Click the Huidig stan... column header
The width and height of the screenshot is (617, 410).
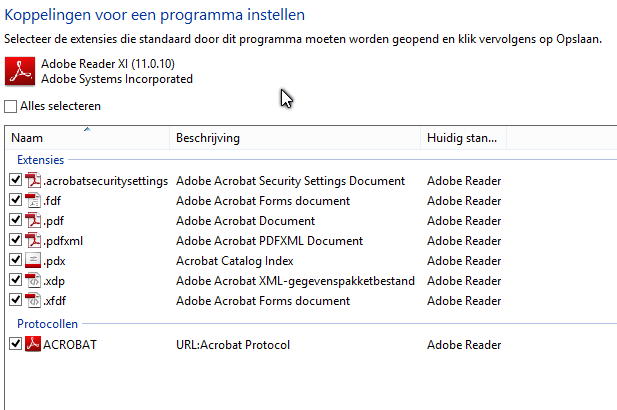pos(462,138)
